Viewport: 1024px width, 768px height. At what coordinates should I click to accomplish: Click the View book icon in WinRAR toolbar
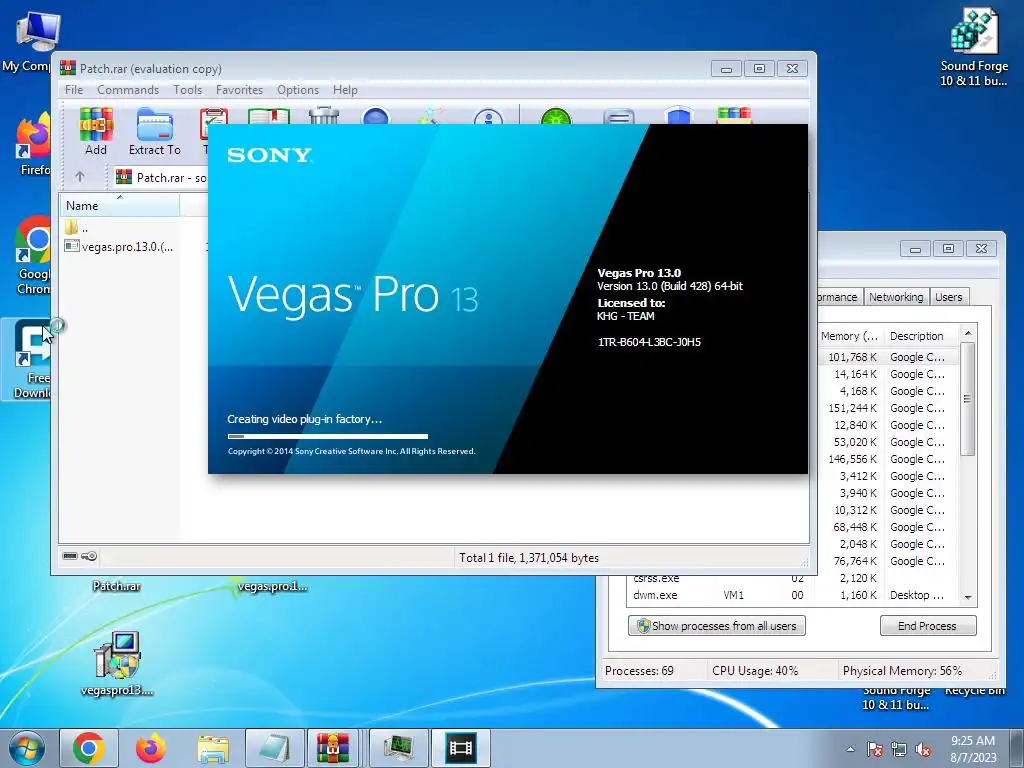pos(268,116)
